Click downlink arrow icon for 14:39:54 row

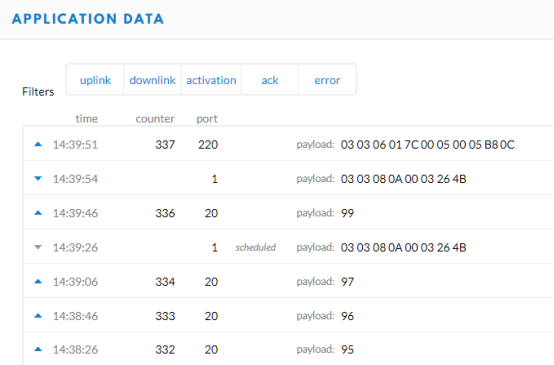[x=38, y=178]
